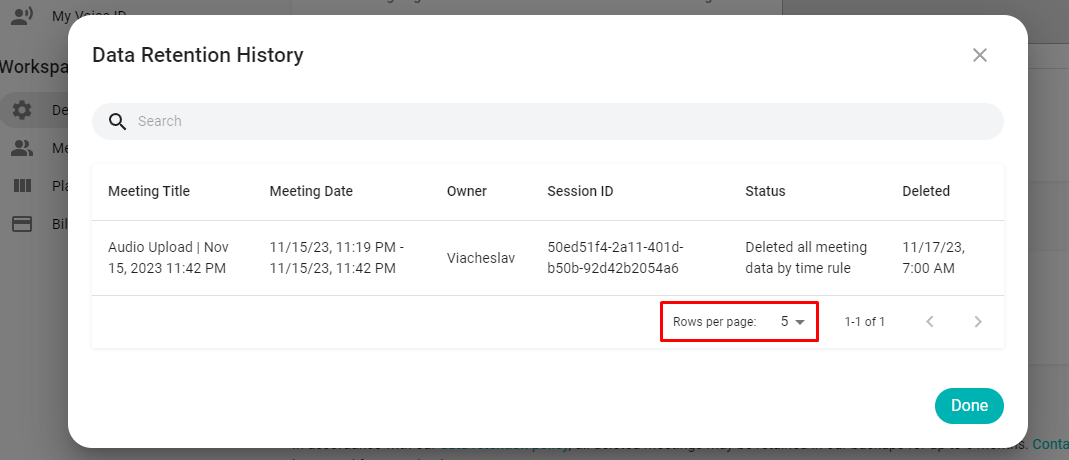
Task: Click the session ID value starting 50ed51f4
Action: click(614, 257)
